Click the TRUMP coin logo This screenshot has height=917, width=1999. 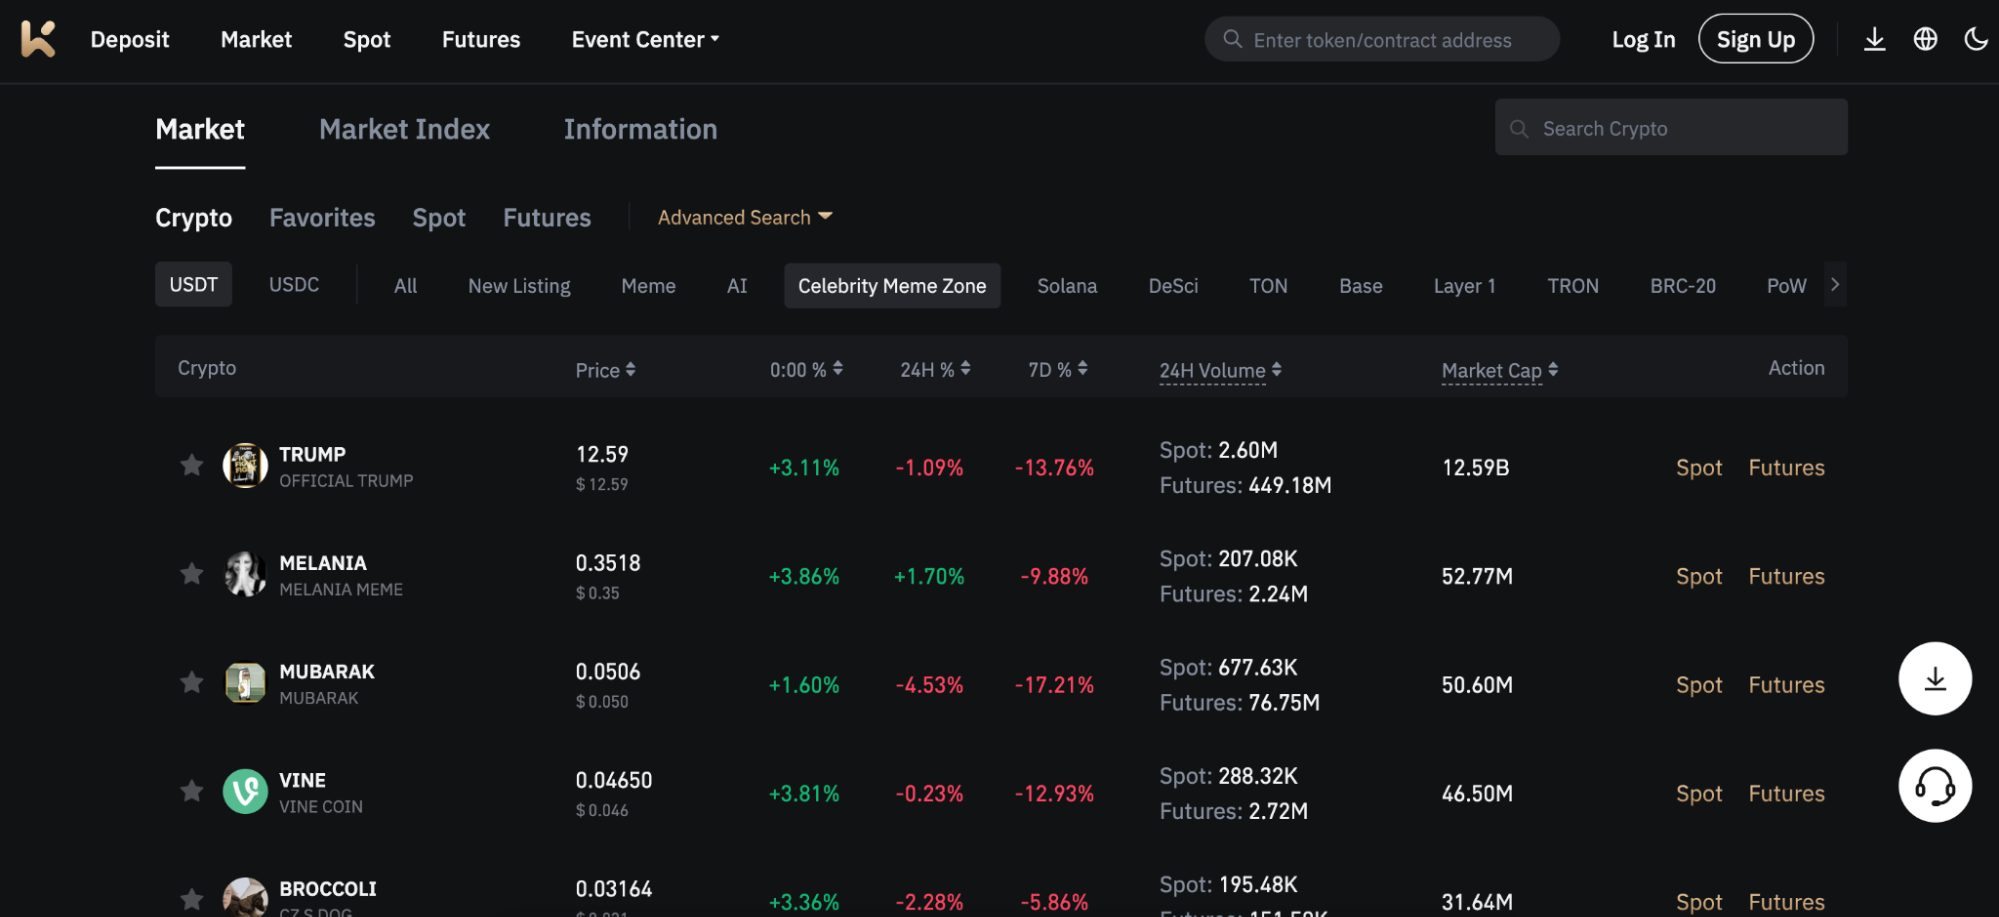coord(245,466)
